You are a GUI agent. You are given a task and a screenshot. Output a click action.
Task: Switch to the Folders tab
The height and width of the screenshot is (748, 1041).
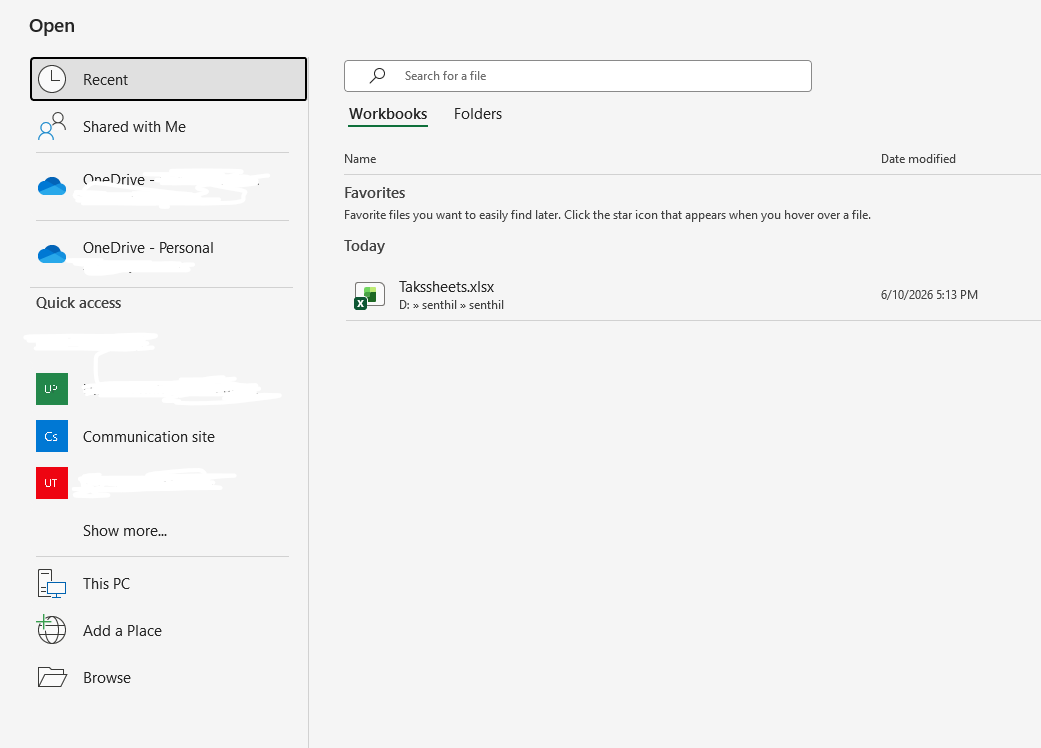(478, 114)
